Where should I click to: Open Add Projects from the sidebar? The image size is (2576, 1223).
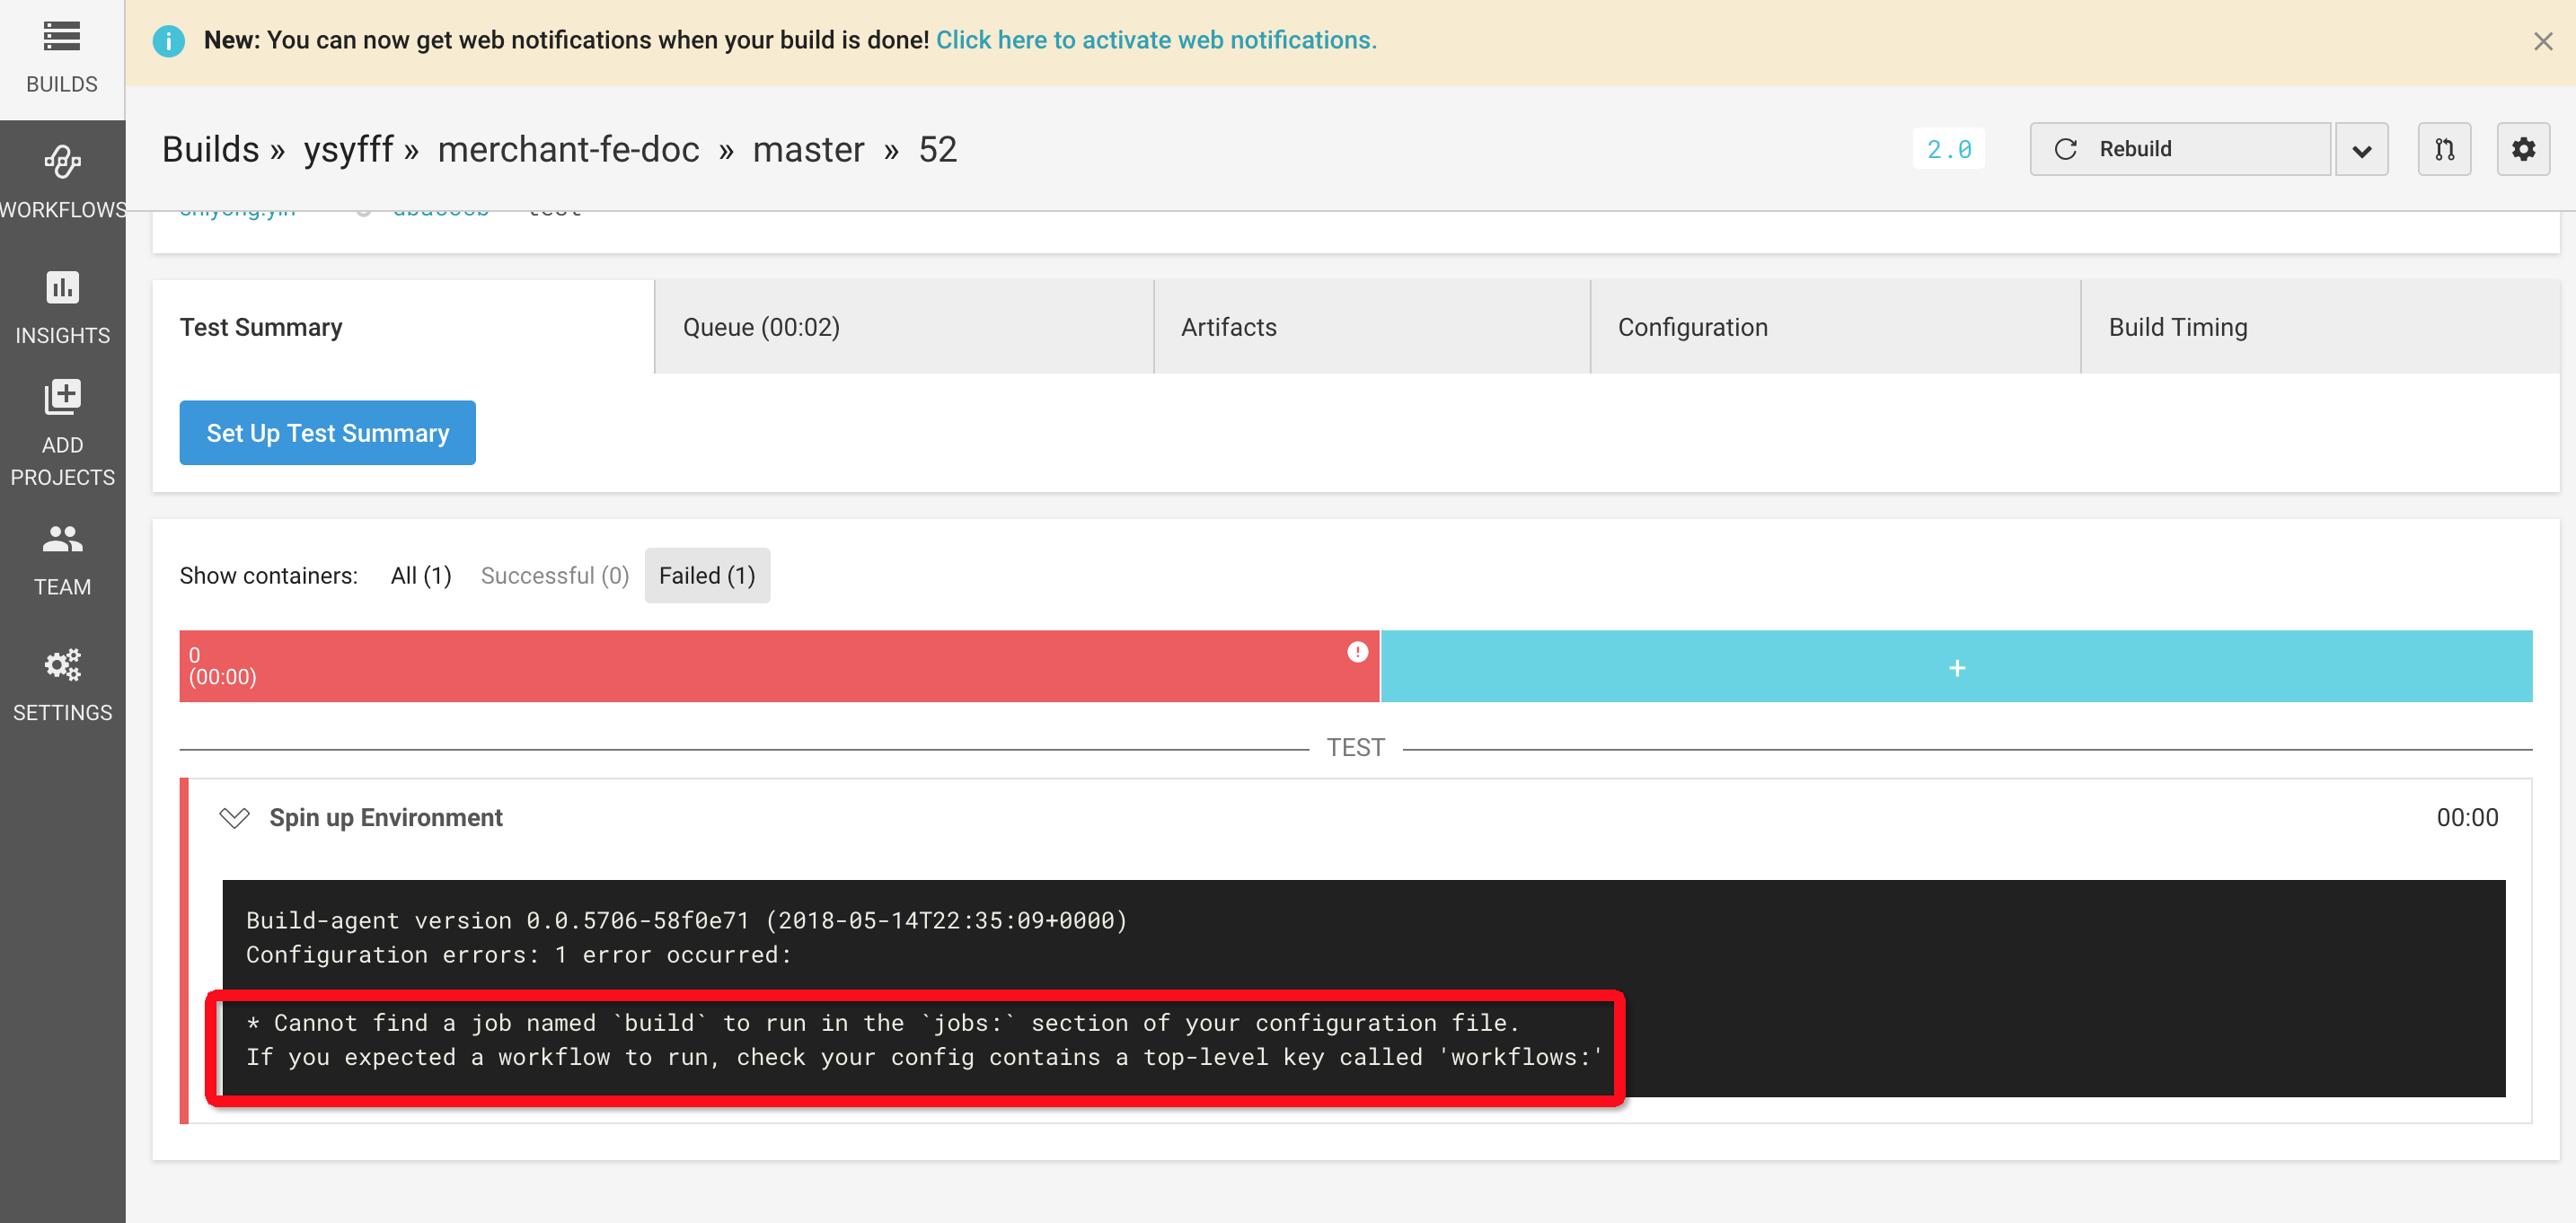[62, 425]
